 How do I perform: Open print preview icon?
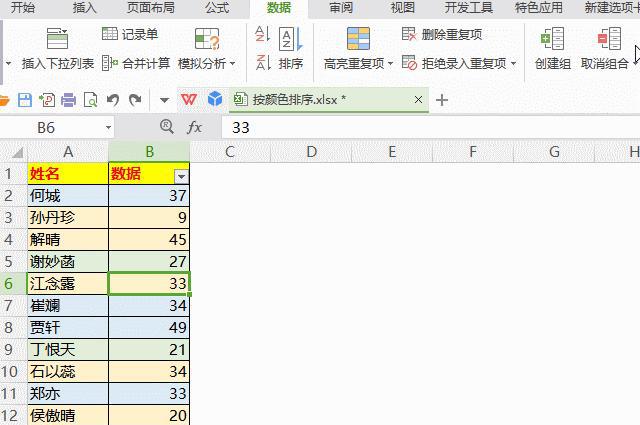point(90,100)
